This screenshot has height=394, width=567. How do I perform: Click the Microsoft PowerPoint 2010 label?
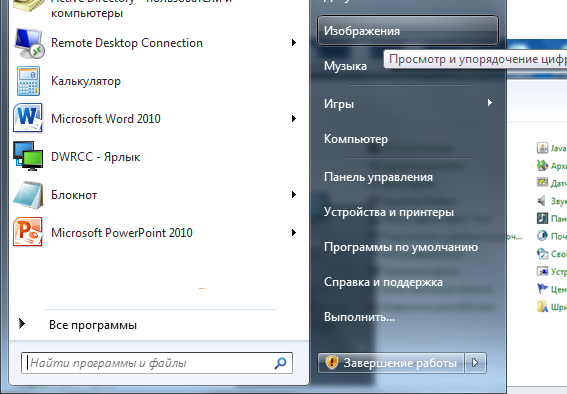(x=122, y=232)
